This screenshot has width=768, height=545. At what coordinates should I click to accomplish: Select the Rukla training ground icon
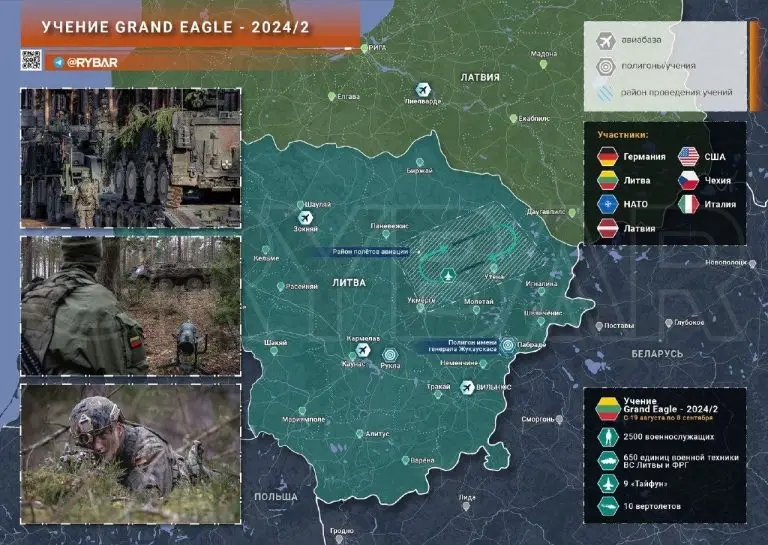[390, 352]
